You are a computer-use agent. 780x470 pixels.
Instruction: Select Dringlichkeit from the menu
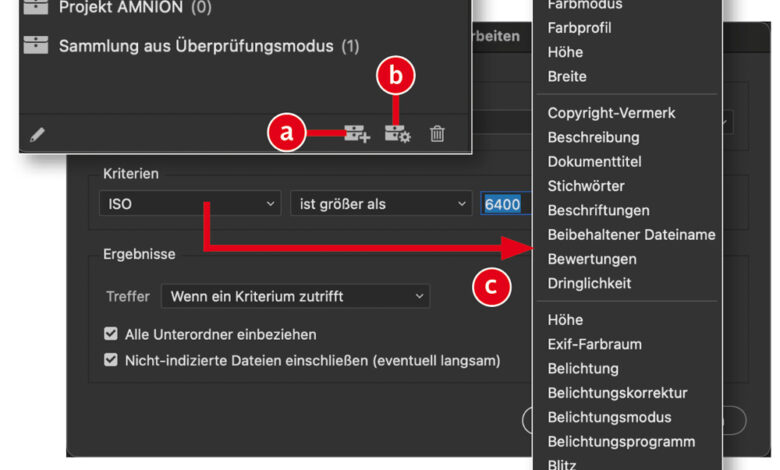pos(589,283)
